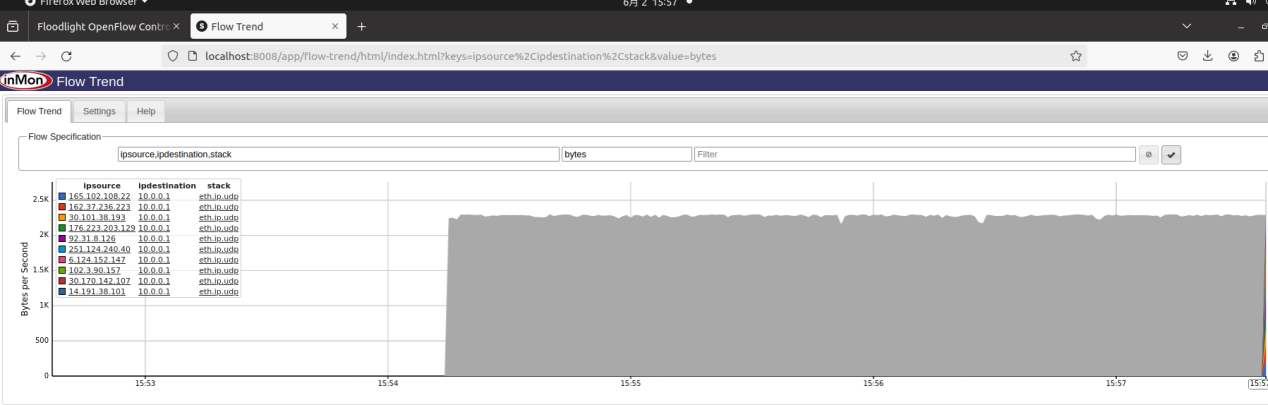1268x405 pixels.
Task: Select the Flow Trend browser tab
Action: pyautogui.click(x=268, y=26)
